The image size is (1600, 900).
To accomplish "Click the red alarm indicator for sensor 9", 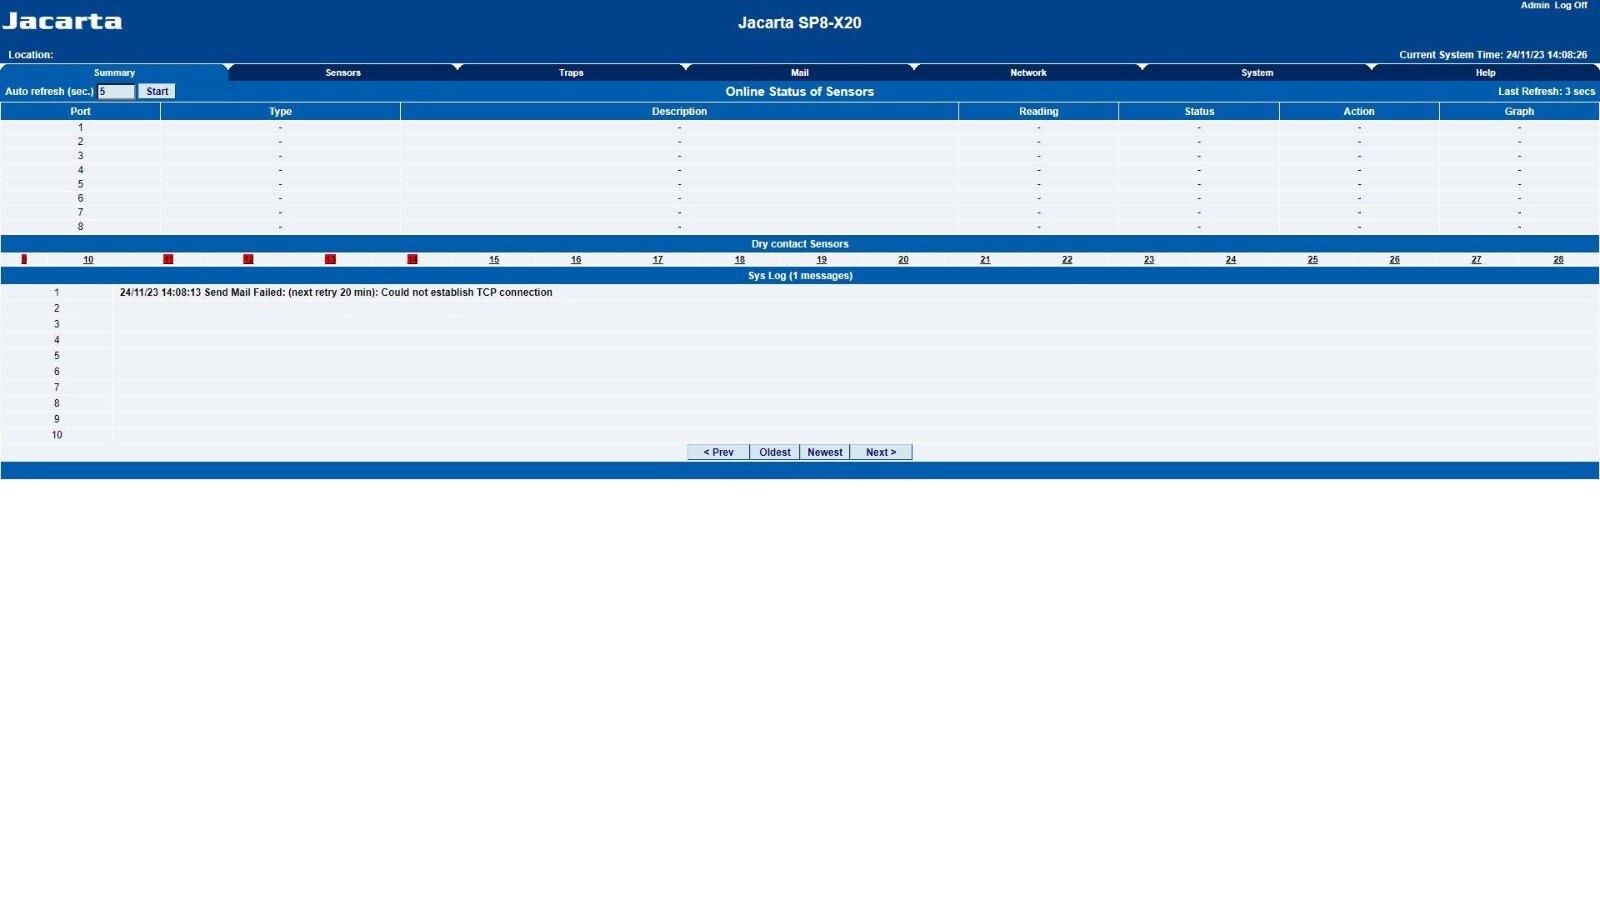I will pos(24,259).
